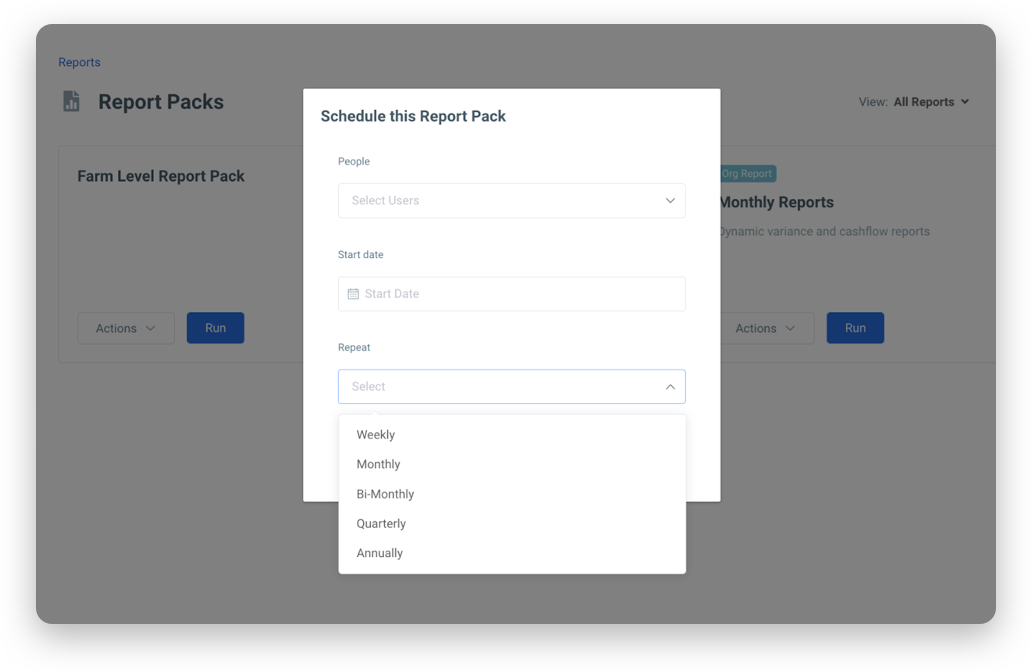Open Actions dropdown for Monthly Reports
This screenshot has width=1032, height=672.
765,328
